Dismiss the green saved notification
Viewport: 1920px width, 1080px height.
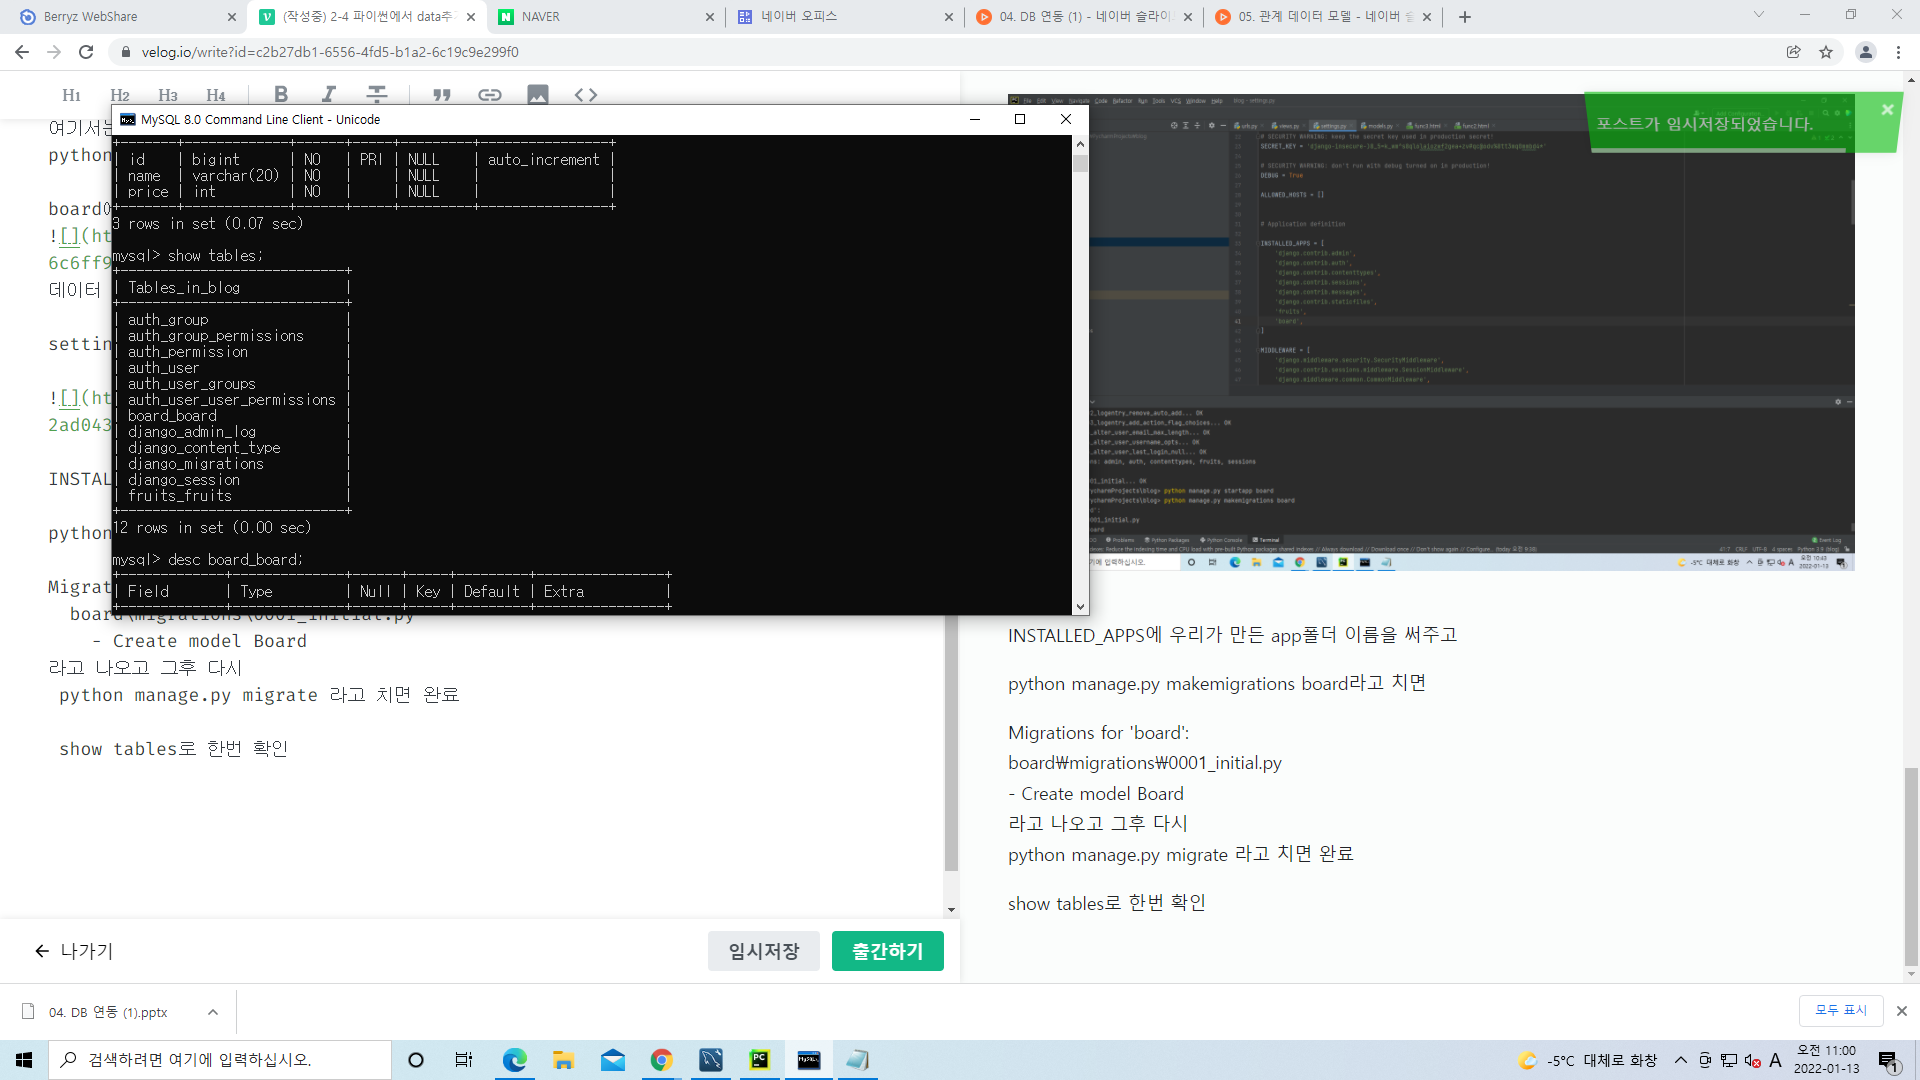click(1886, 110)
